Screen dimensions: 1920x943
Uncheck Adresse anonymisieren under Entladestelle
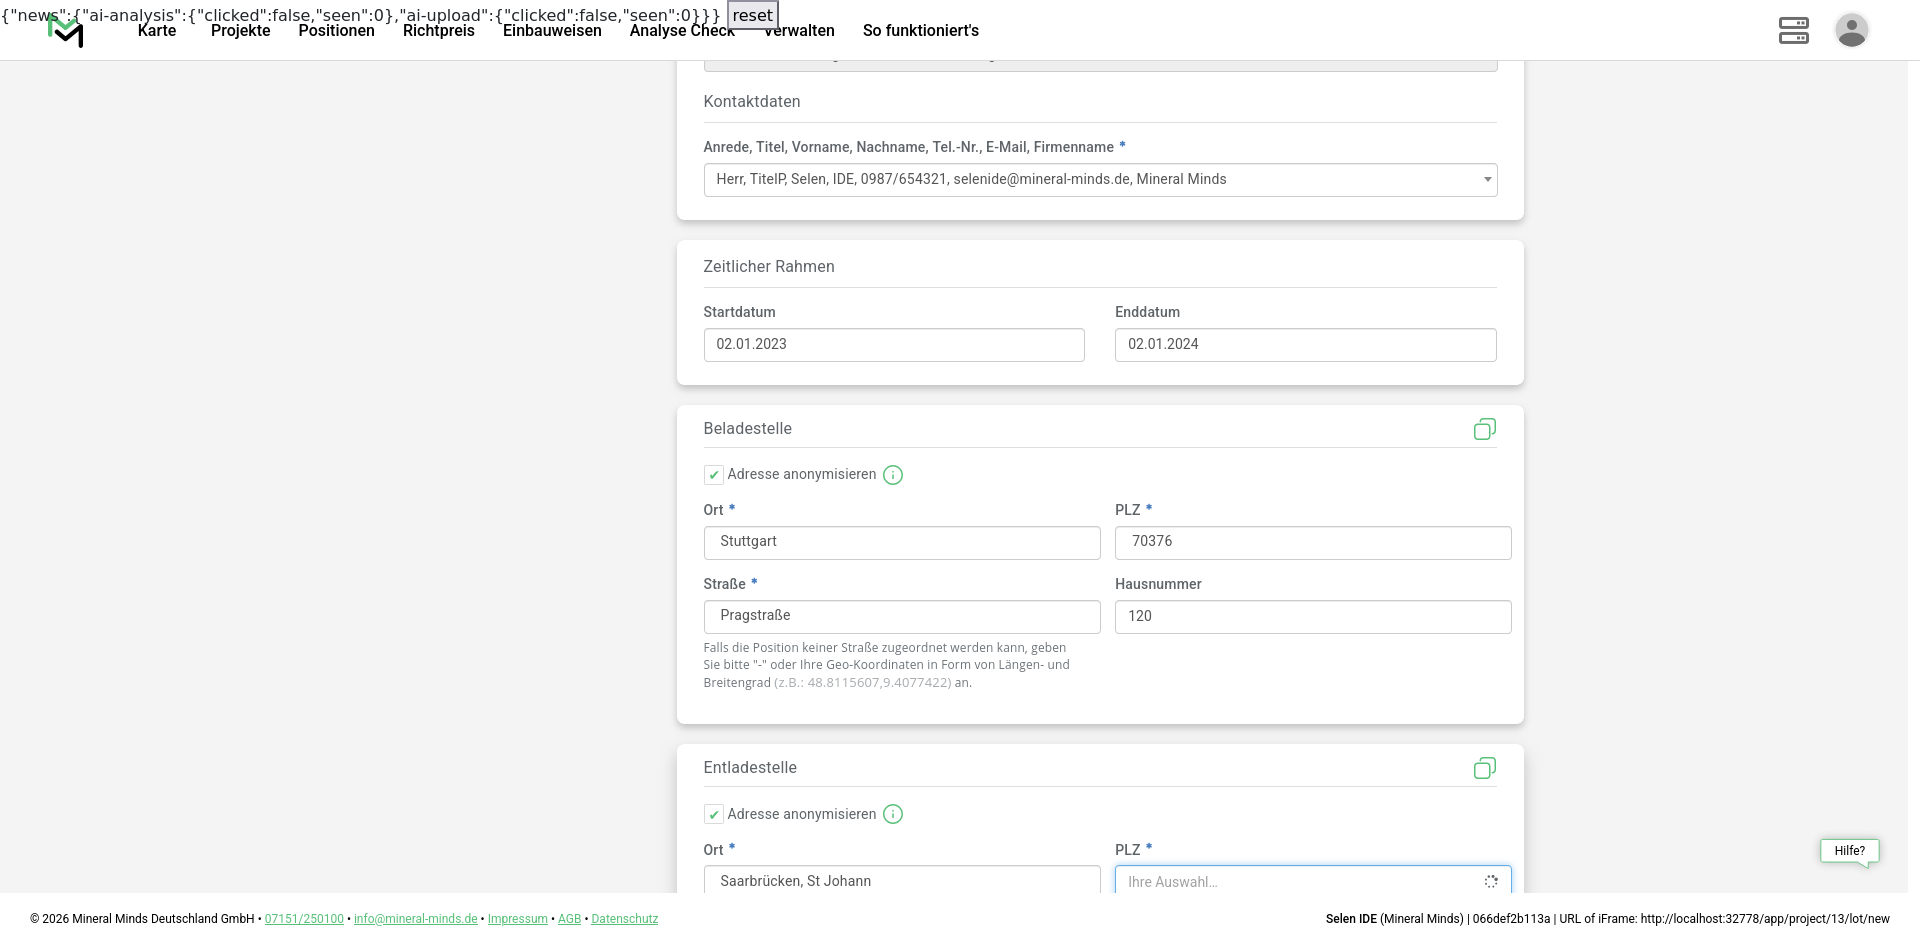pos(714,814)
